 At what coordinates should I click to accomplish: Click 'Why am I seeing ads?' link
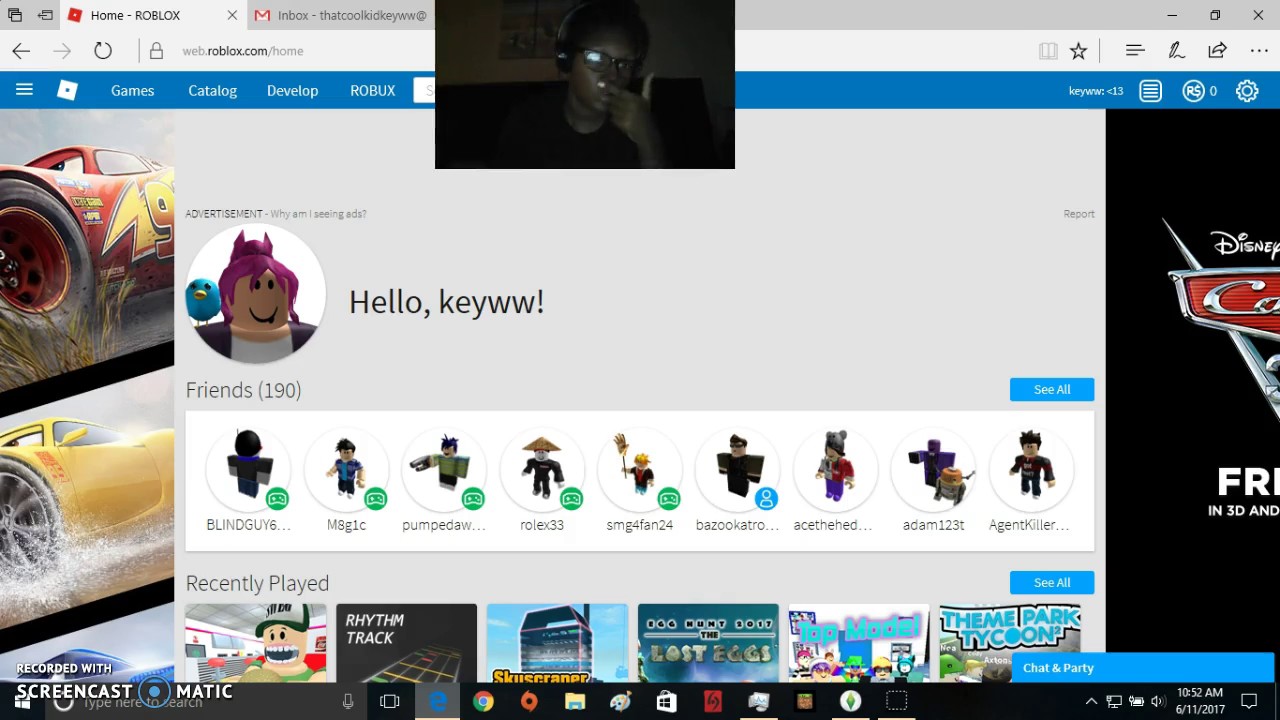(318, 214)
